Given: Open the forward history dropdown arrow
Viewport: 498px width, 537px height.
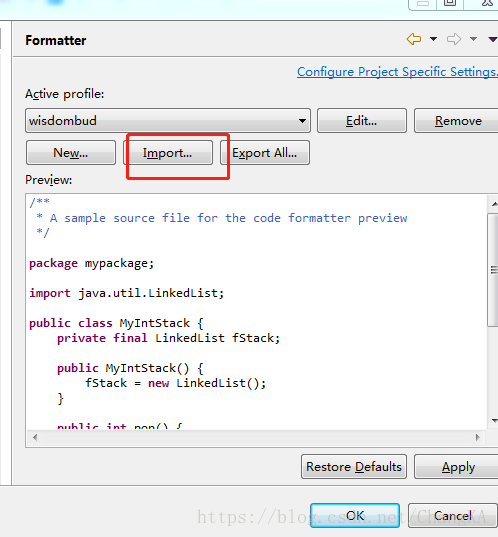Looking at the screenshot, I should coord(473,39).
